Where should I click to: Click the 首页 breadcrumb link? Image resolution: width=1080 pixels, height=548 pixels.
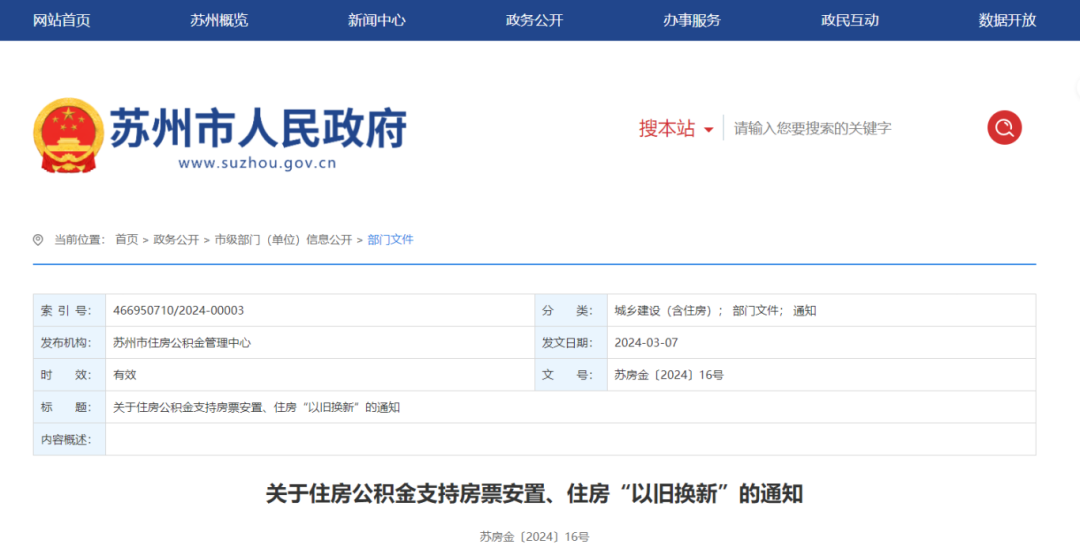(127, 240)
